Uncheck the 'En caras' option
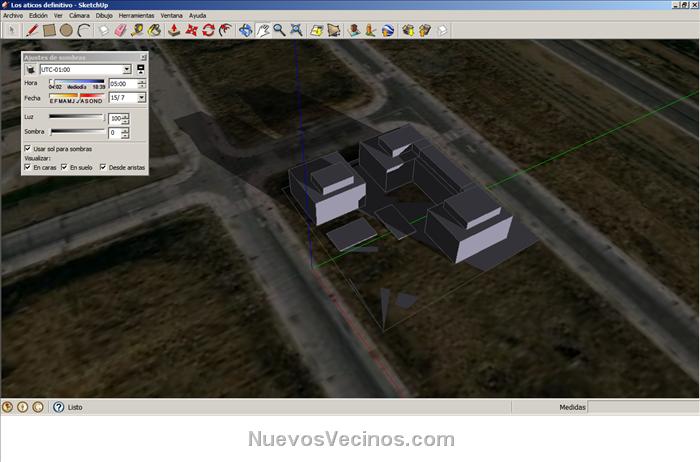700x462 pixels. pos(27,167)
